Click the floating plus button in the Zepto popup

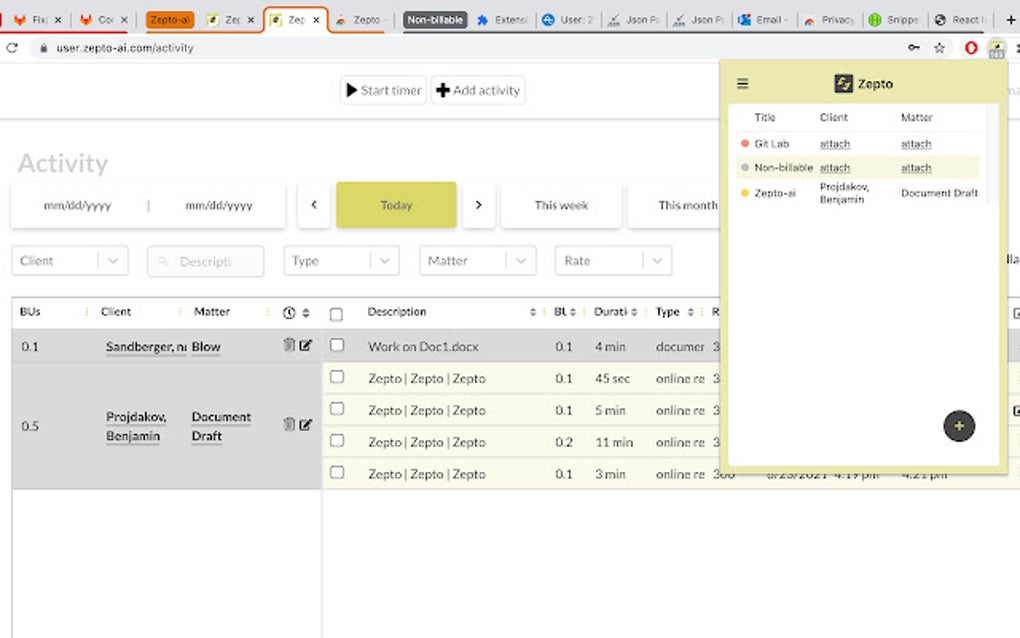[959, 426]
